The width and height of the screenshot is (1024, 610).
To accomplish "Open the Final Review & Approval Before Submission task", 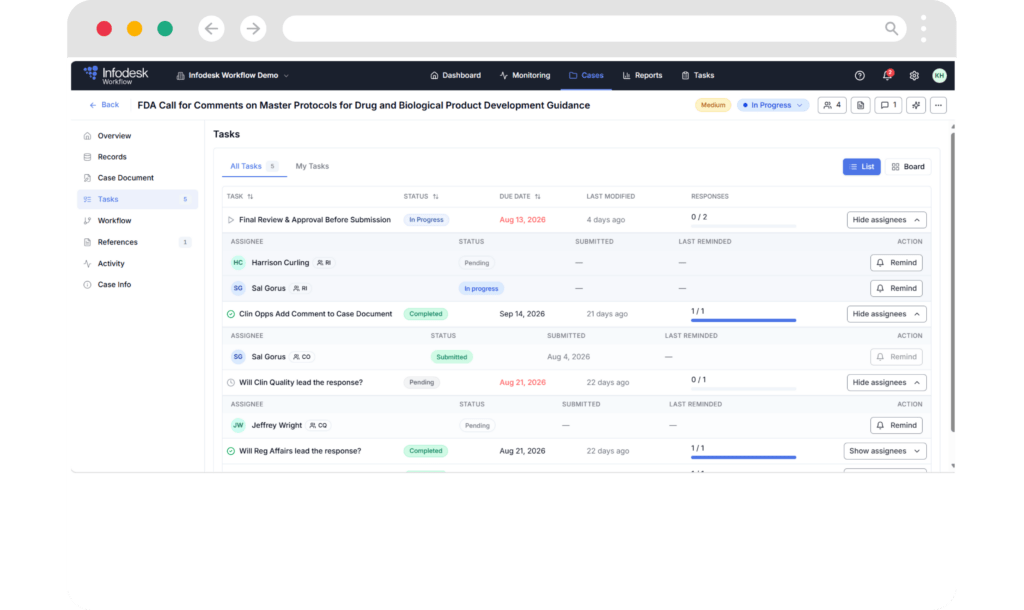I will (x=315, y=220).
